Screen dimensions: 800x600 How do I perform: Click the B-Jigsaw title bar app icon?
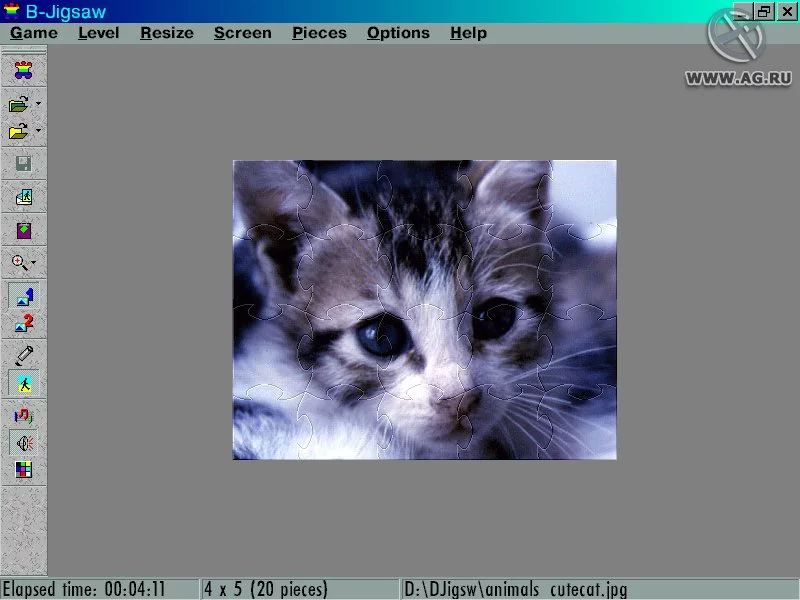[x=11, y=11]
